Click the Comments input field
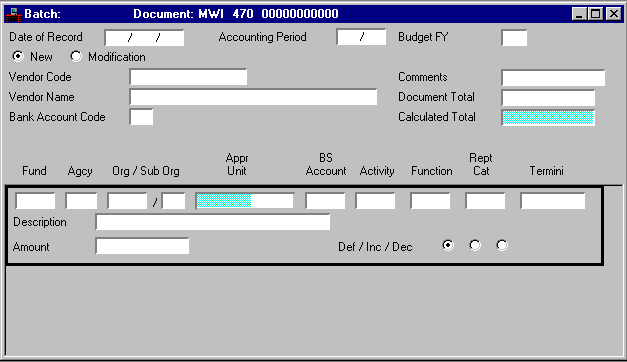 pyautogui.click(x=553, y=78)
